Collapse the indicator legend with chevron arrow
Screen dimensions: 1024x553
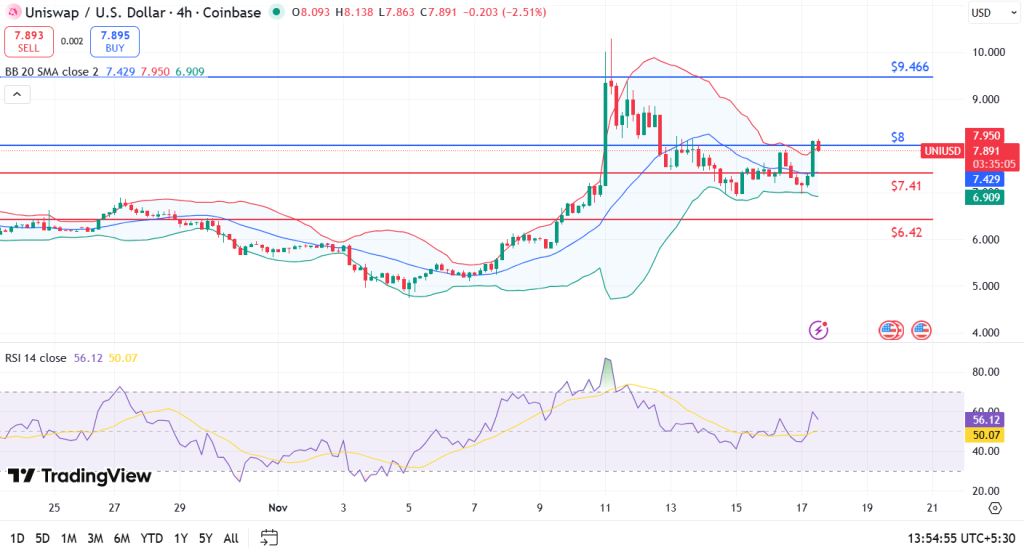16,95
